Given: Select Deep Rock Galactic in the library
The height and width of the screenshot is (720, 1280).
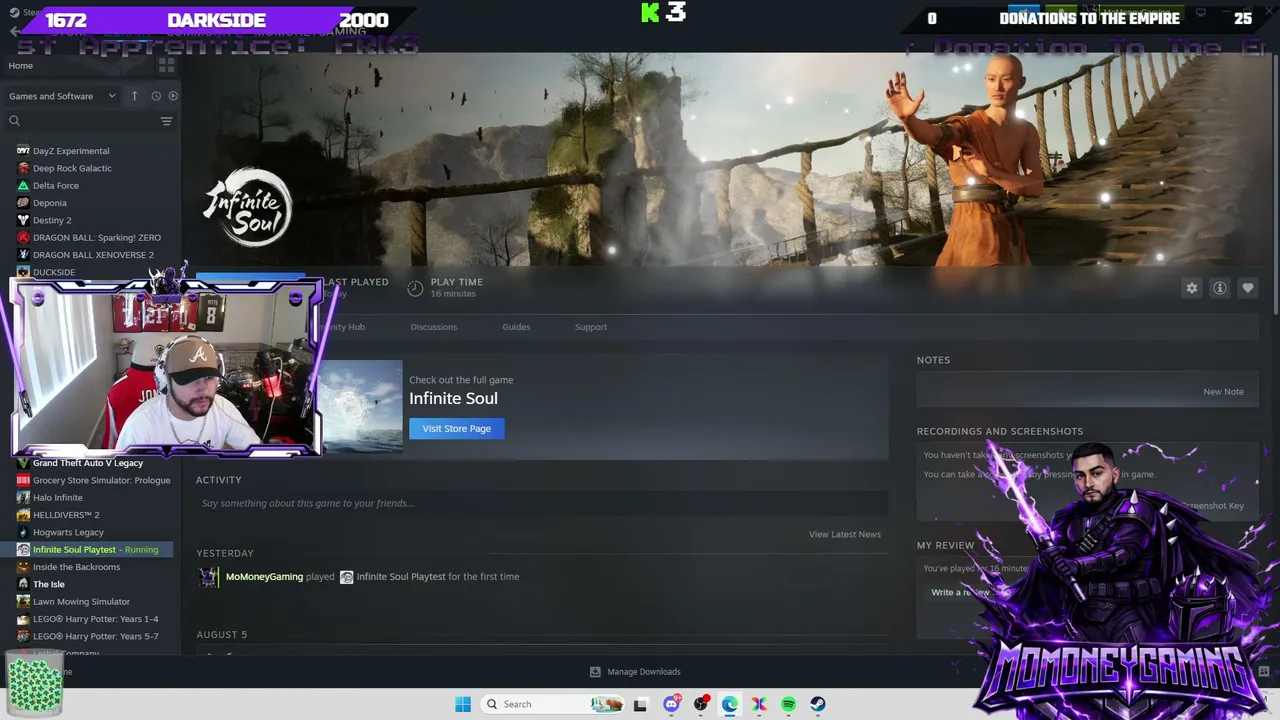Looking at the screenshot, I should click(72, 168).
